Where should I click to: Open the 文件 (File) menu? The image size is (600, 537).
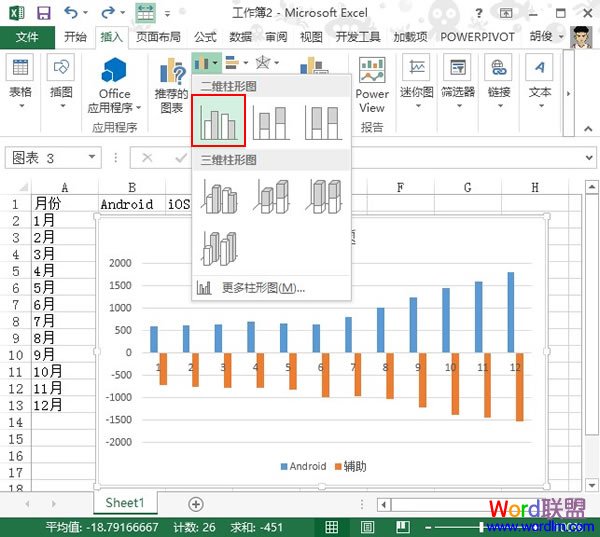click(27, 37)
